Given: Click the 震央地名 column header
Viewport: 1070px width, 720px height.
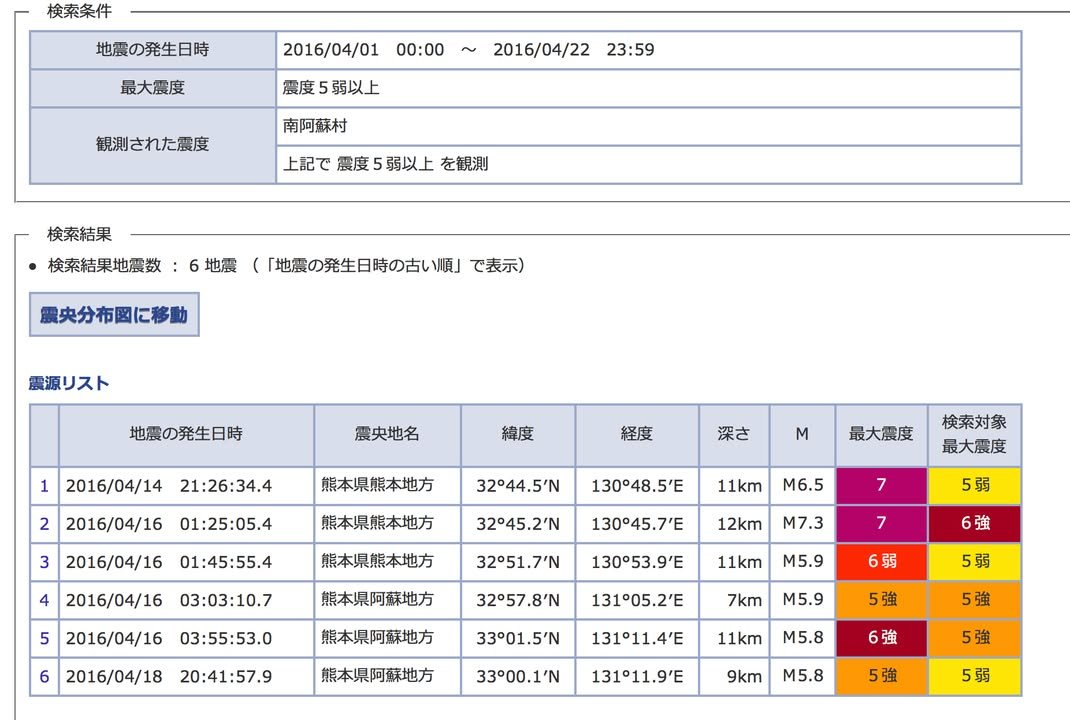Looking at the screenshot, I should click(x=387, y=434).
